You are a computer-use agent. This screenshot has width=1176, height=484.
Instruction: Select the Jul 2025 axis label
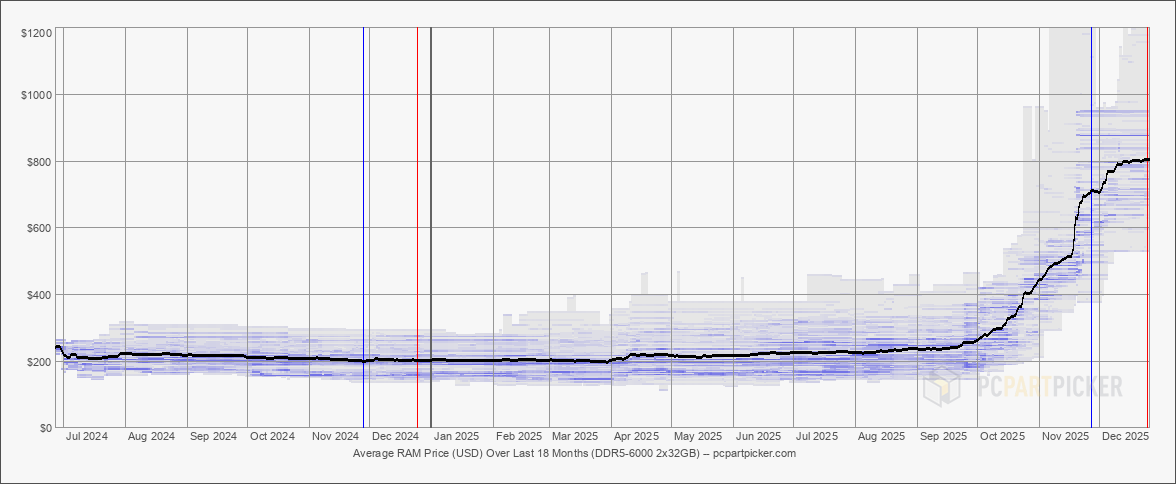(x=817, y=436)
